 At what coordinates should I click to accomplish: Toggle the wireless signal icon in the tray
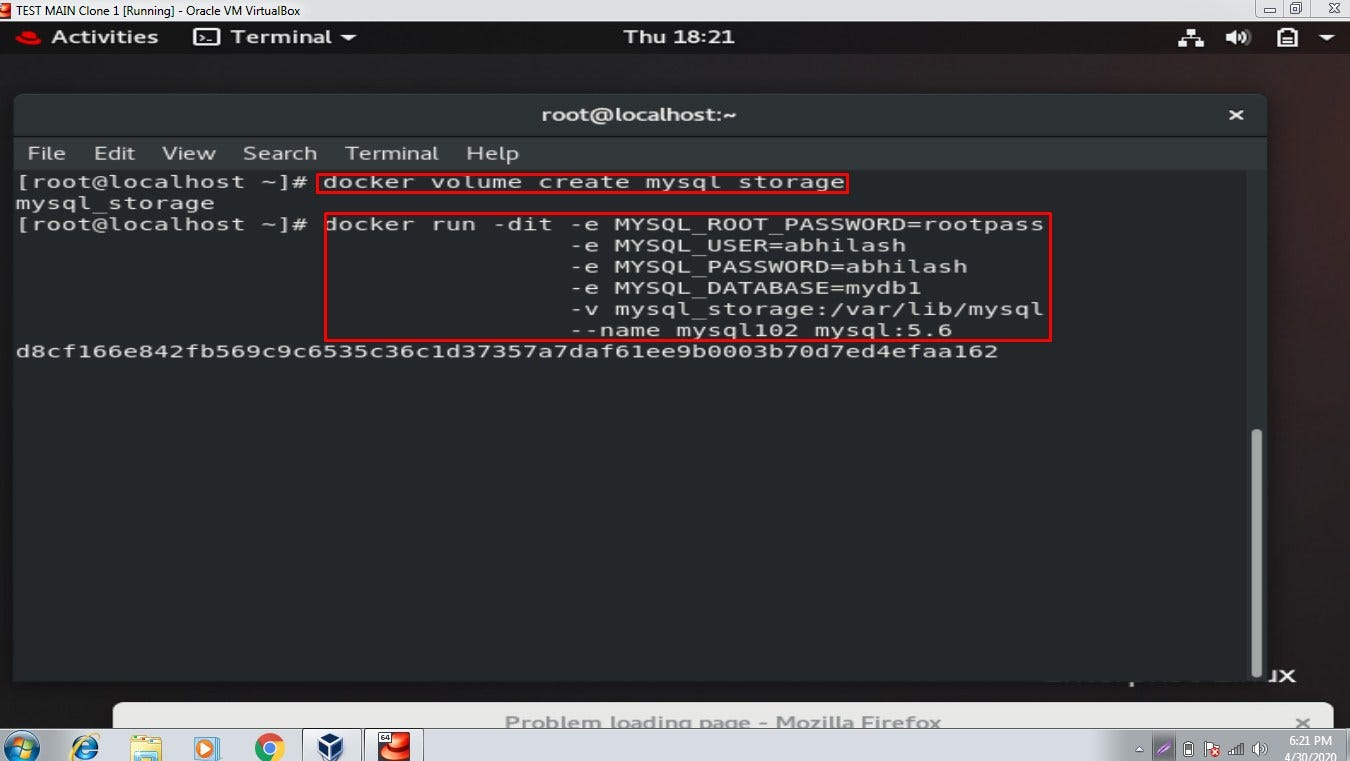[x=1235, y=748]
